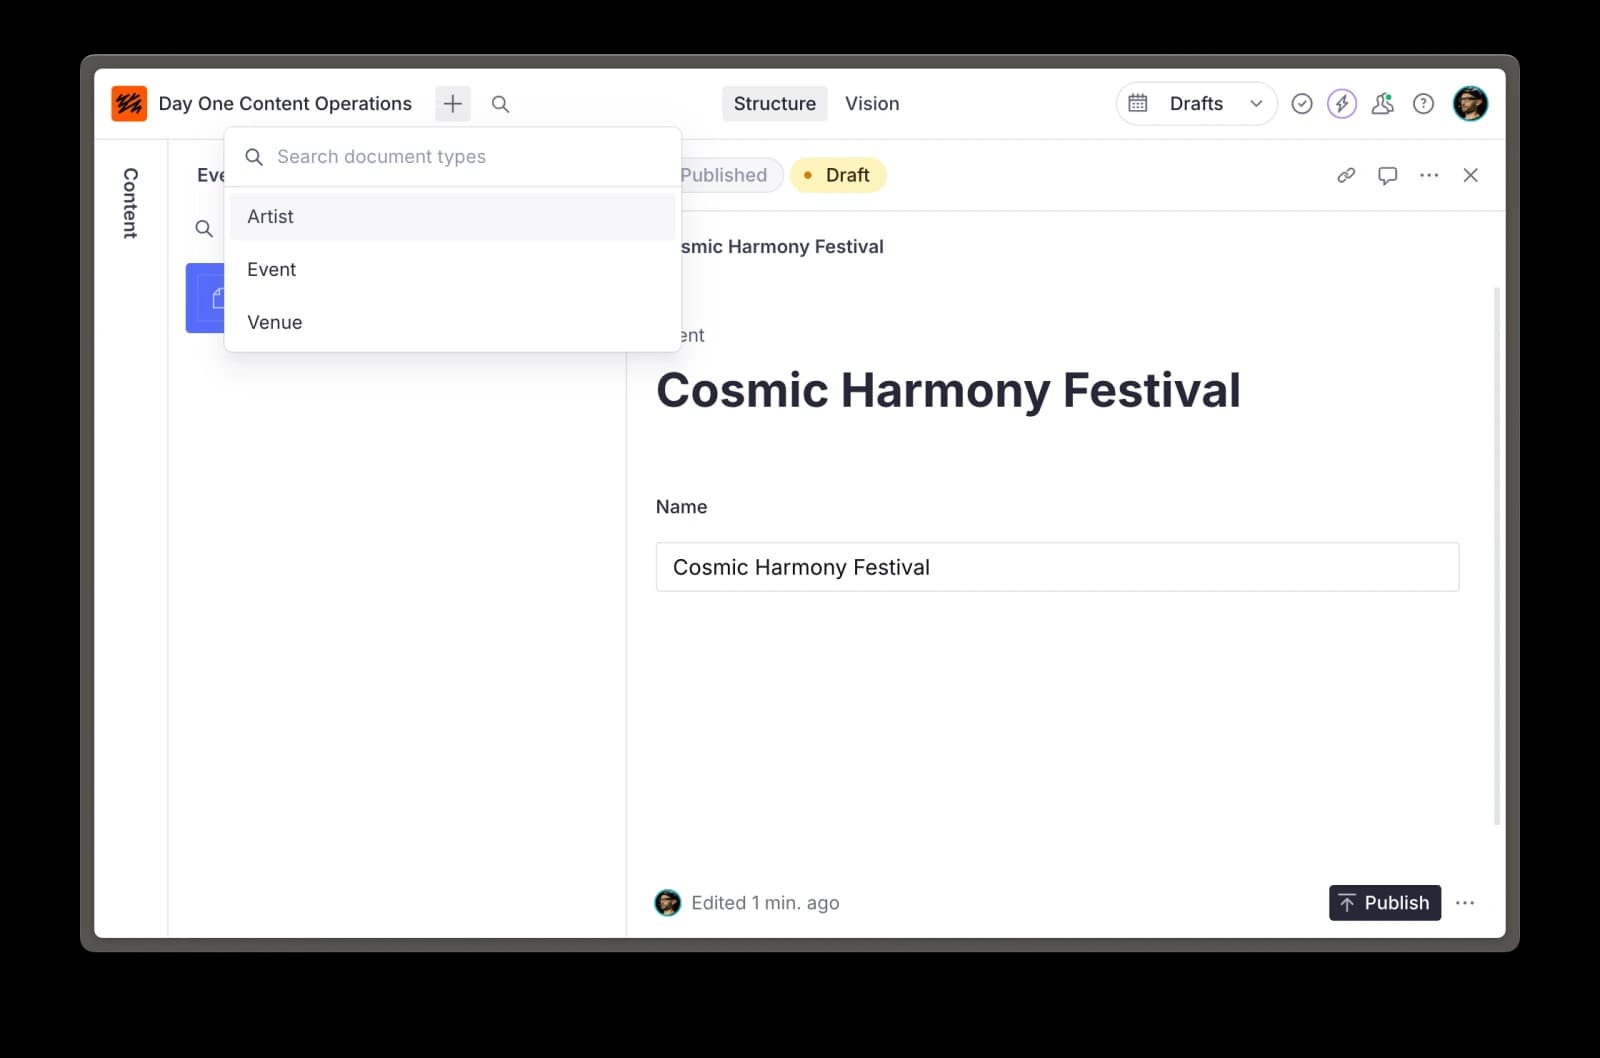Copy document link icon

[1346, 175]
